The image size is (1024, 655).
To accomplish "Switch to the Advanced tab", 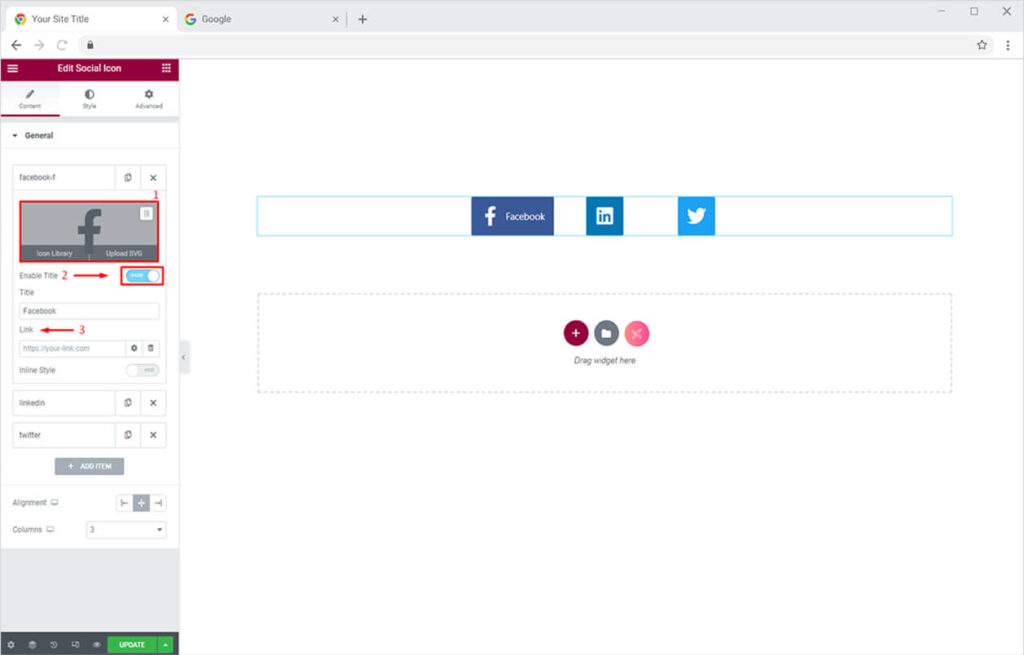I will pos(149,98).
